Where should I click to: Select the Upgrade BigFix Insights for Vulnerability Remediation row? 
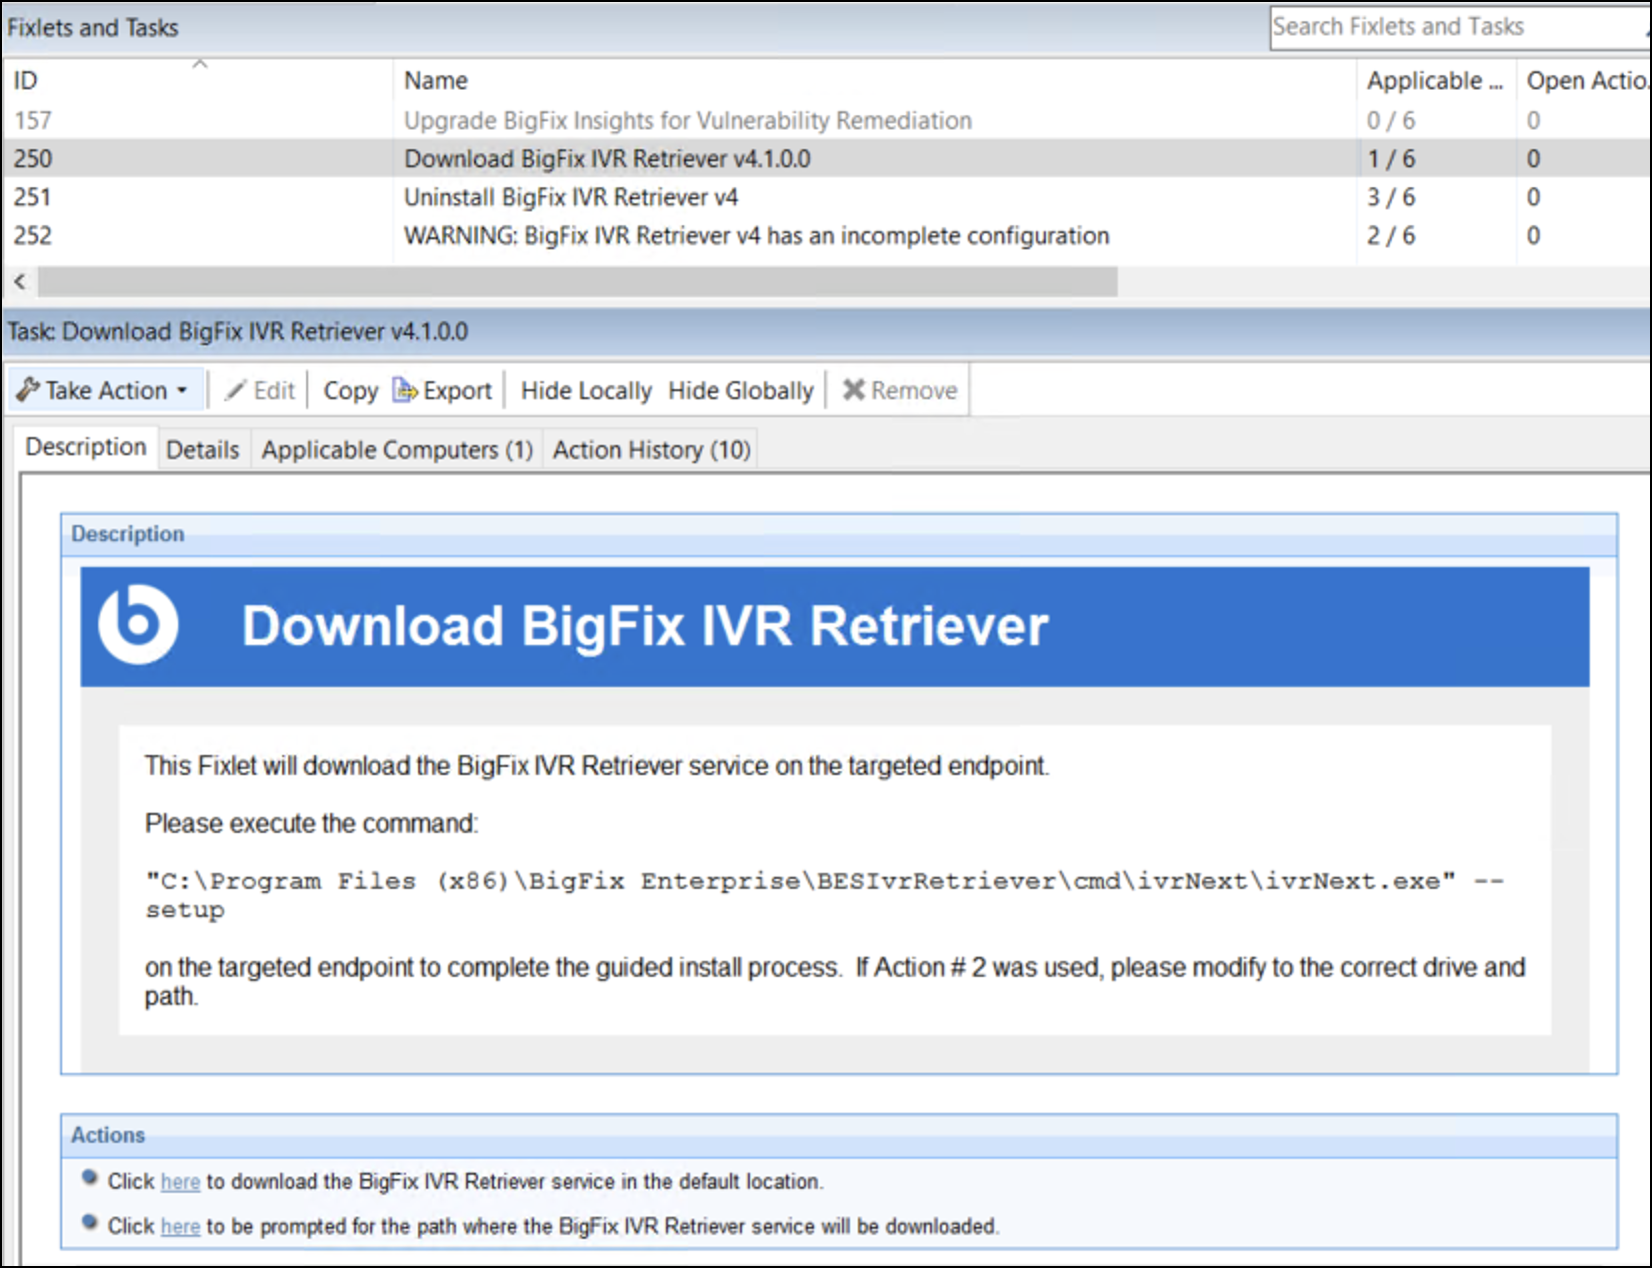(x=826, y=120)
